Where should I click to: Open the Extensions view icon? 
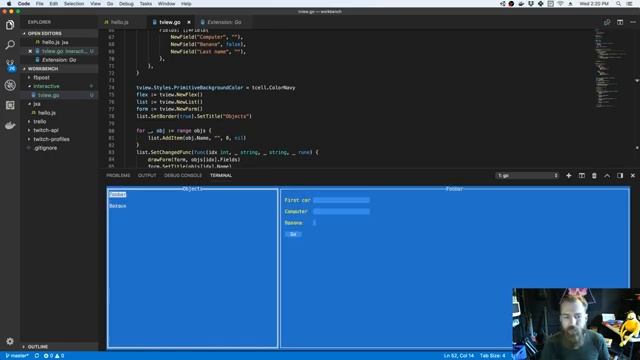coord(10,105)
